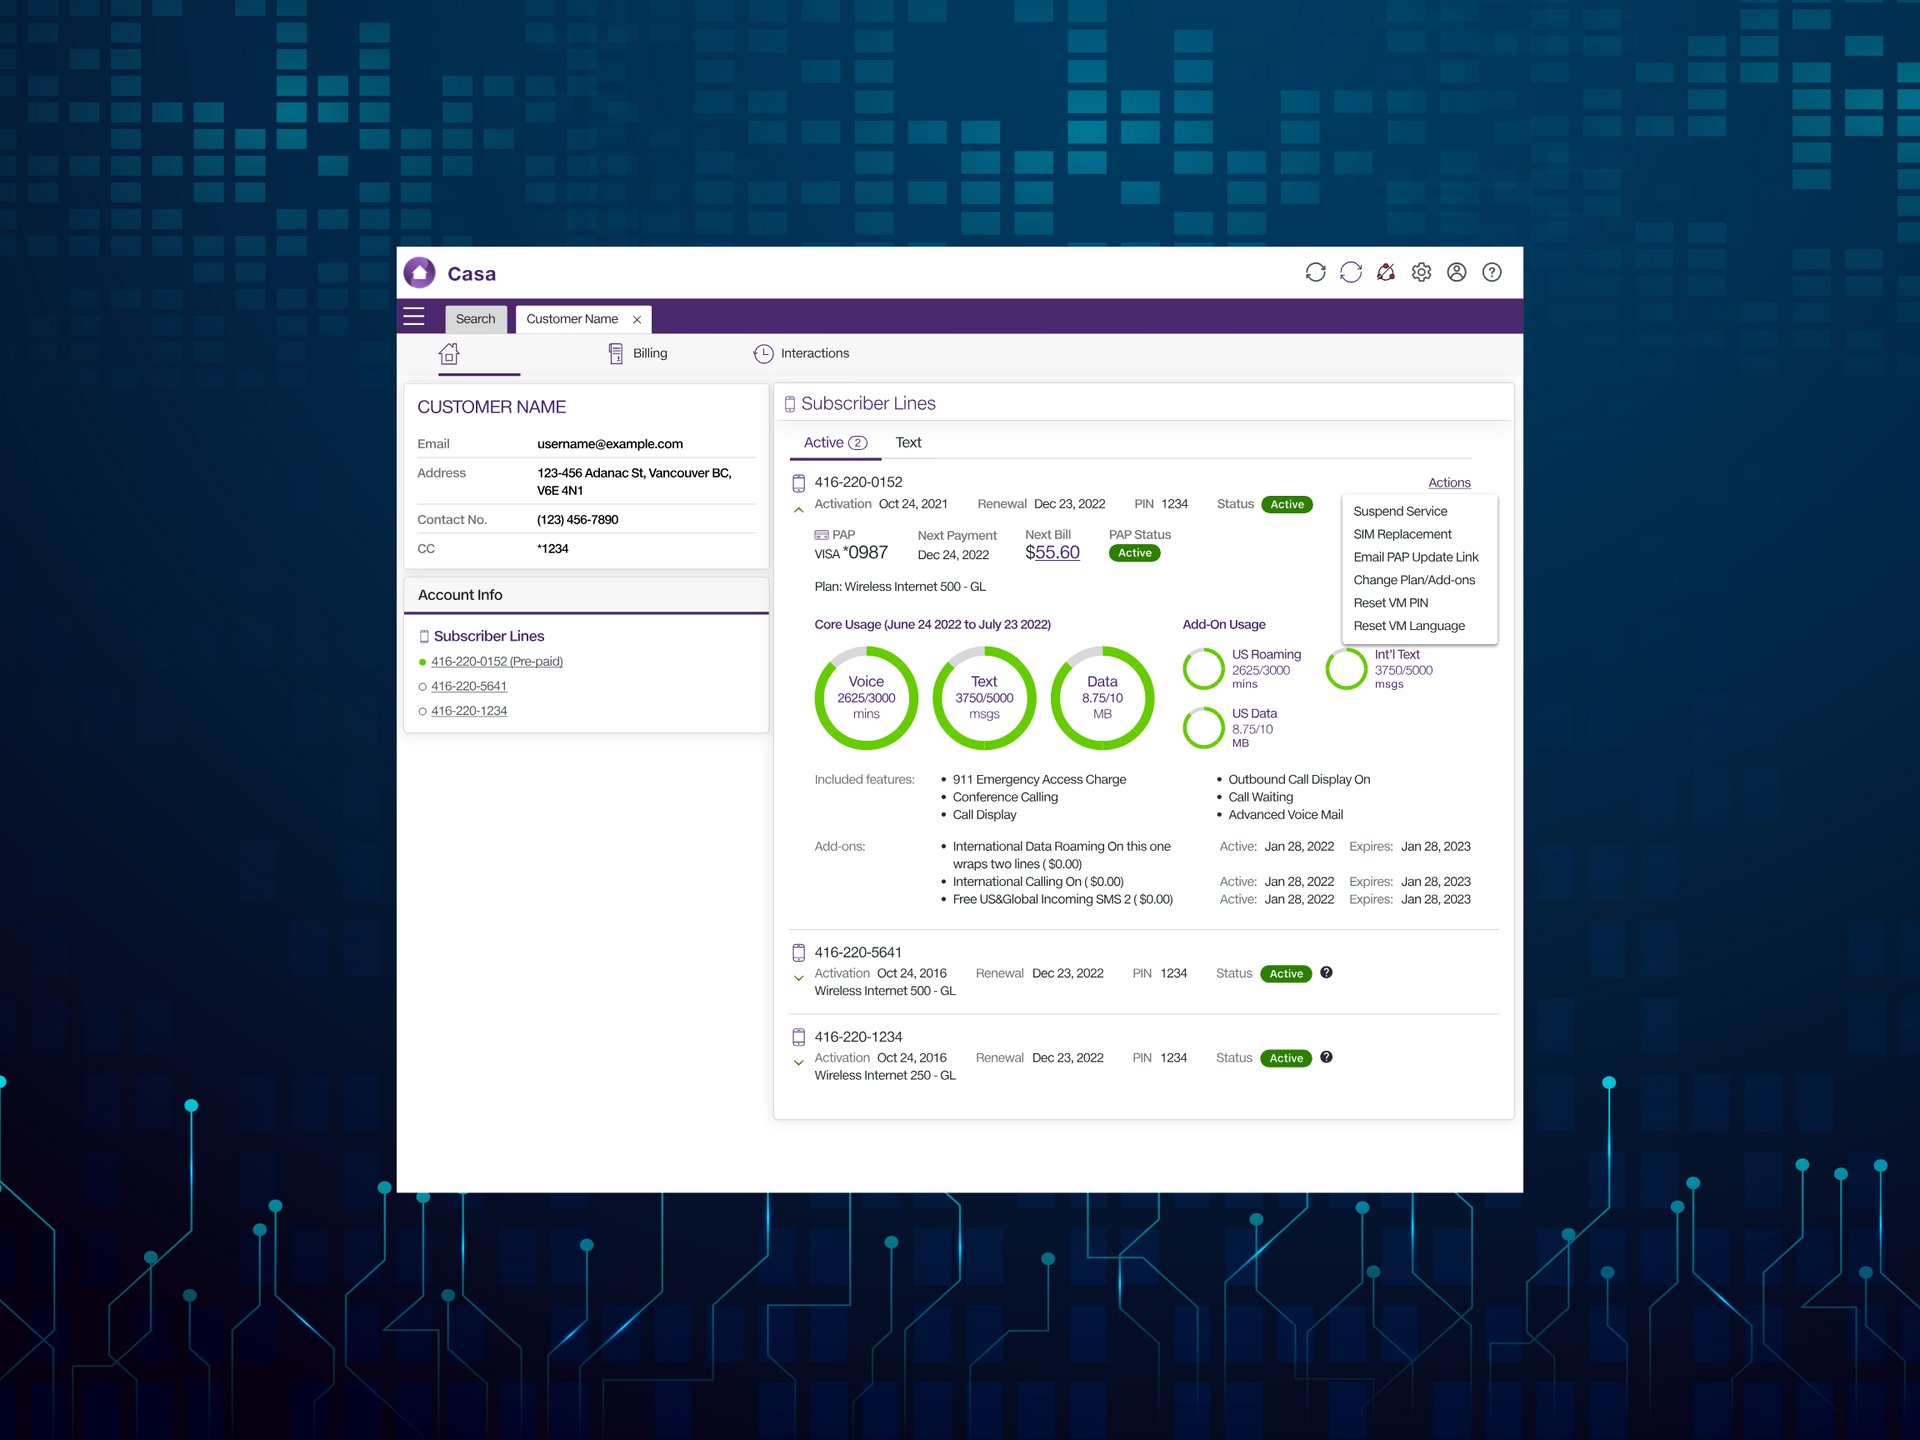Open the hamburger menu icon
1920x1440 pixels.
(x=414, y=317)
